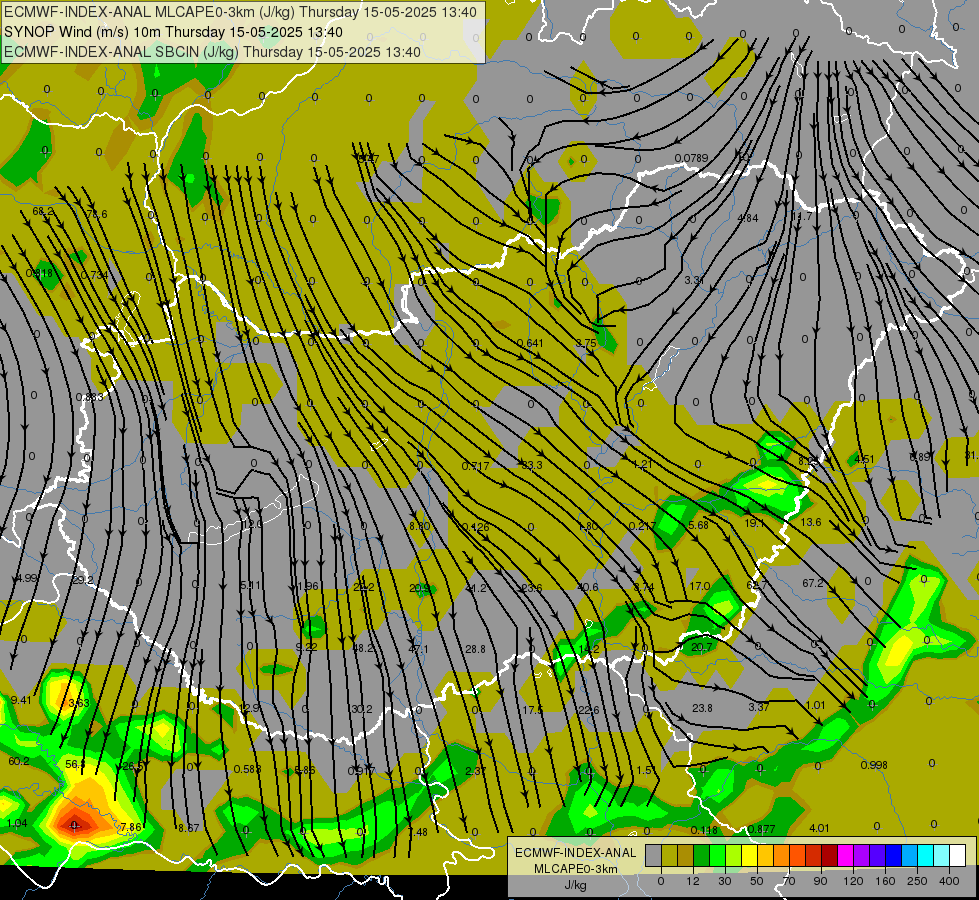The height and width of the screenshot is (900, 979).
Task: Click the magenta swatch in the legend
Action: [x=846, y=856]
